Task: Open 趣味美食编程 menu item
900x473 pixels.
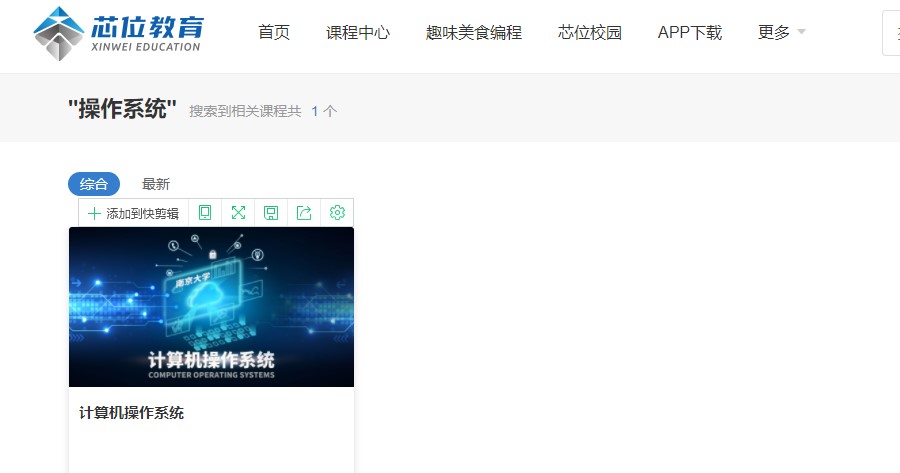Action: pyautogui.click(x=474, y=32)
